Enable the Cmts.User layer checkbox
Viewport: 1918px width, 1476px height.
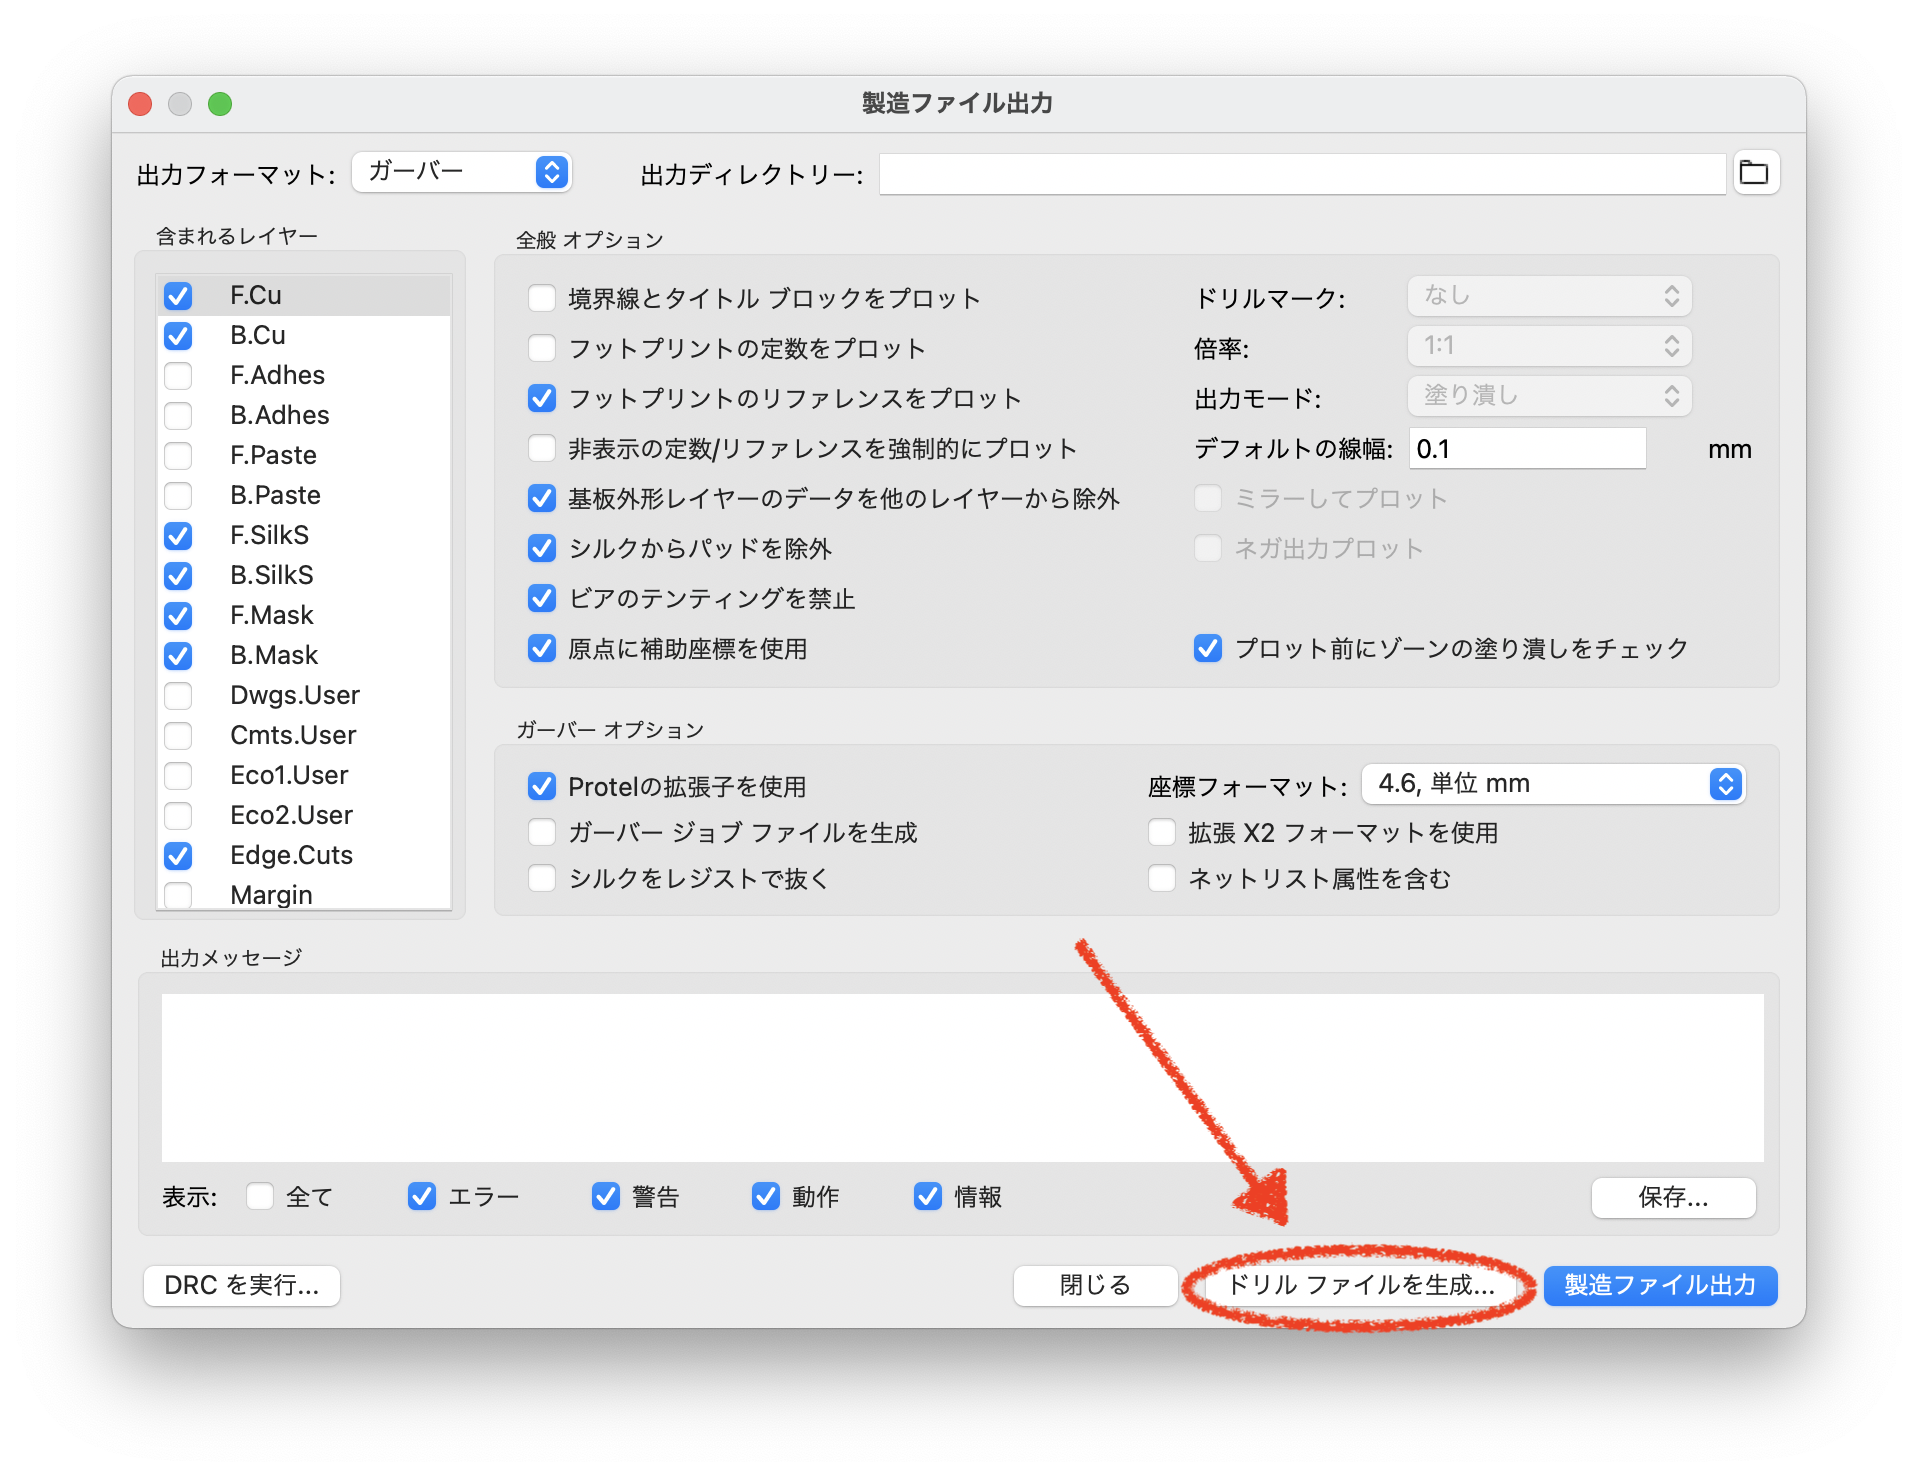[178, 736]
